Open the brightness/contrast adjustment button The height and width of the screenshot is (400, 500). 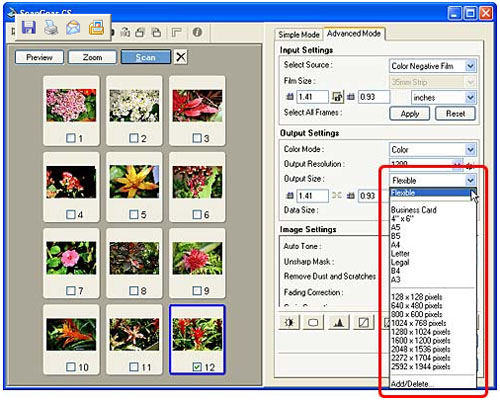289,322
